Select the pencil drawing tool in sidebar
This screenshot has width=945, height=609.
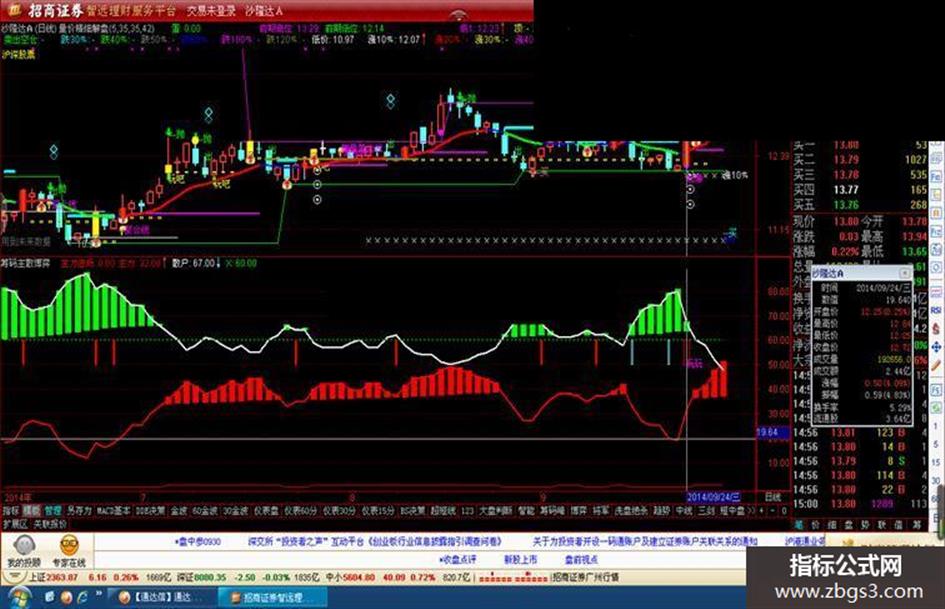(936, 365)
